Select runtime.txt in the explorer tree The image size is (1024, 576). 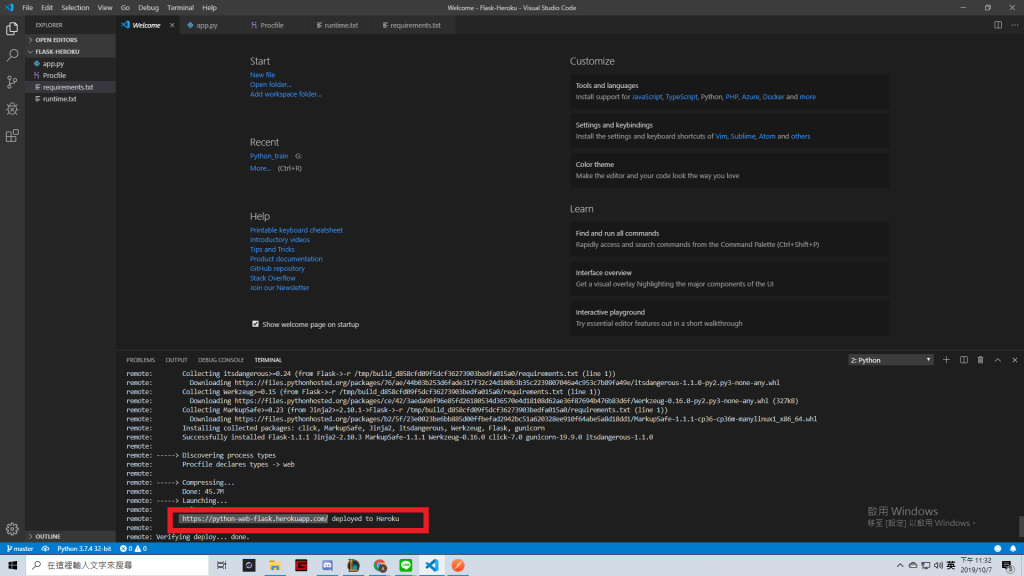71,99
